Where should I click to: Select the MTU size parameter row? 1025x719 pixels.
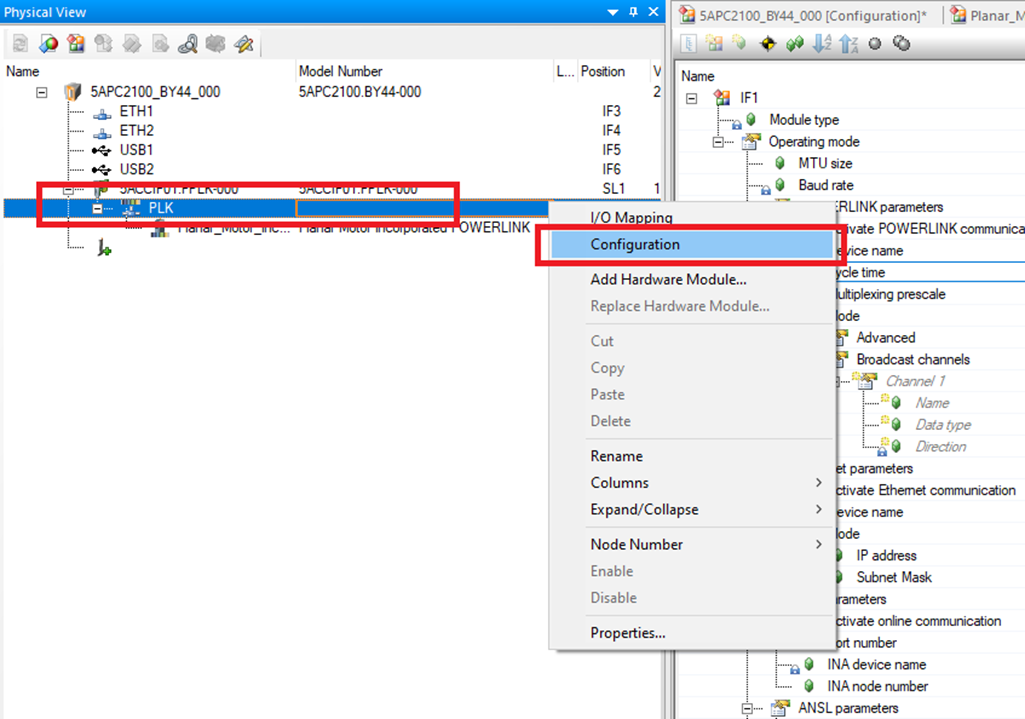[x=825, y=163]
